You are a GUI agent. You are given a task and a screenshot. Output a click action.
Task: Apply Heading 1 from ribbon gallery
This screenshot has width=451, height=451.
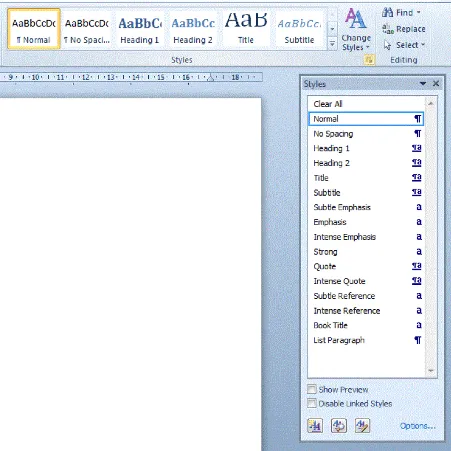tap(140, 29)
